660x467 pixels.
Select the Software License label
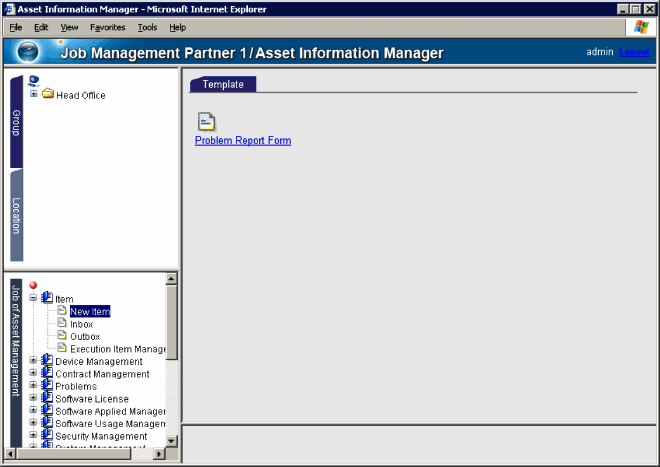[x=92, y=399]
